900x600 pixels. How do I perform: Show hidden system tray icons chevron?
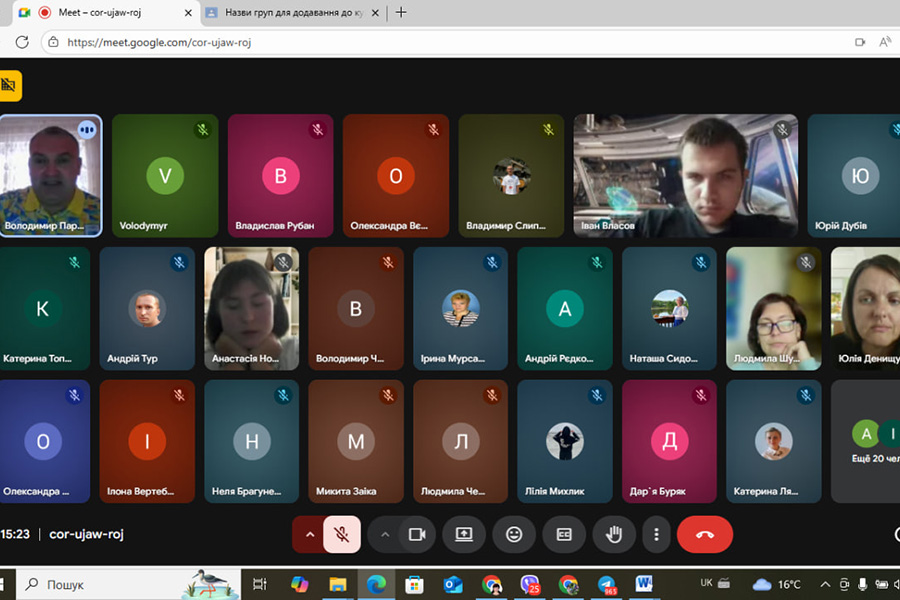pos(825,584)
